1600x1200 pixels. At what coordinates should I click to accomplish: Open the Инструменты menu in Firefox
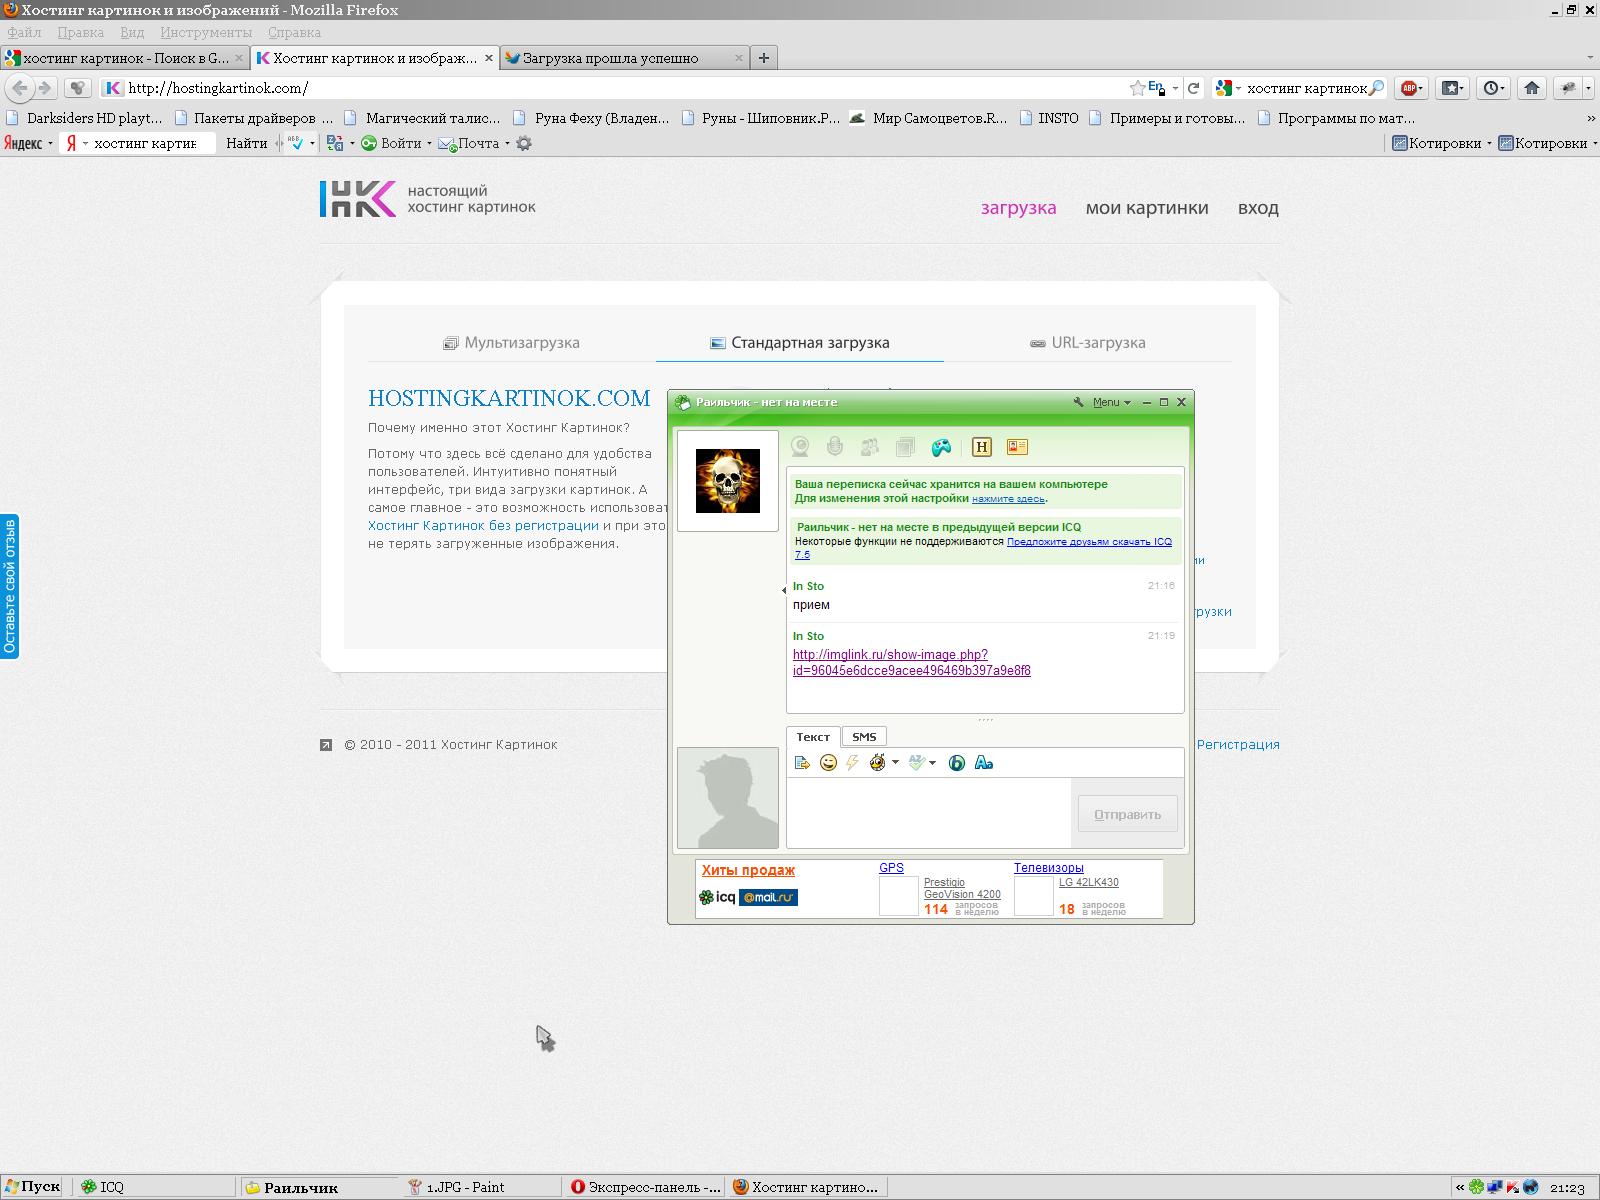coord(205,32)
